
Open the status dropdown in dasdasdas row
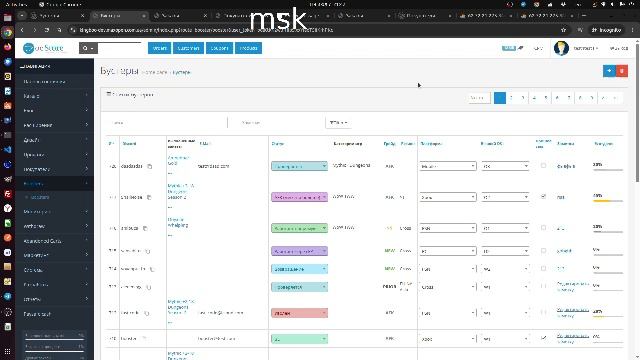pos(299,166)
